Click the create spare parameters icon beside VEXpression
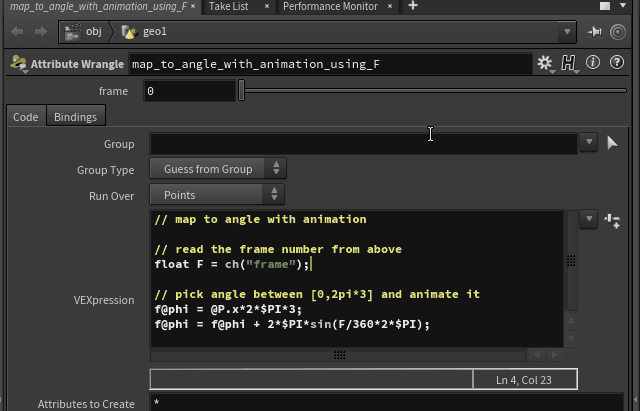 click(612, 220)
